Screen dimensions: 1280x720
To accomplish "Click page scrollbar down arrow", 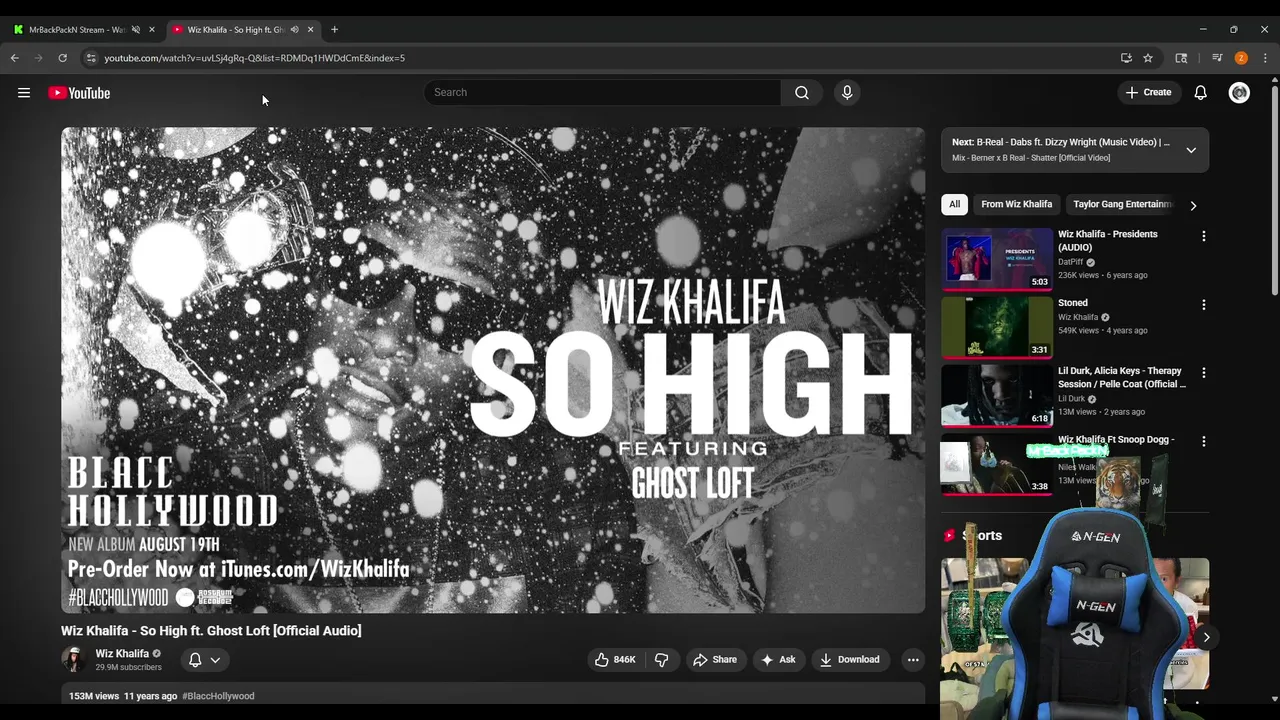I will point(1274,699).
